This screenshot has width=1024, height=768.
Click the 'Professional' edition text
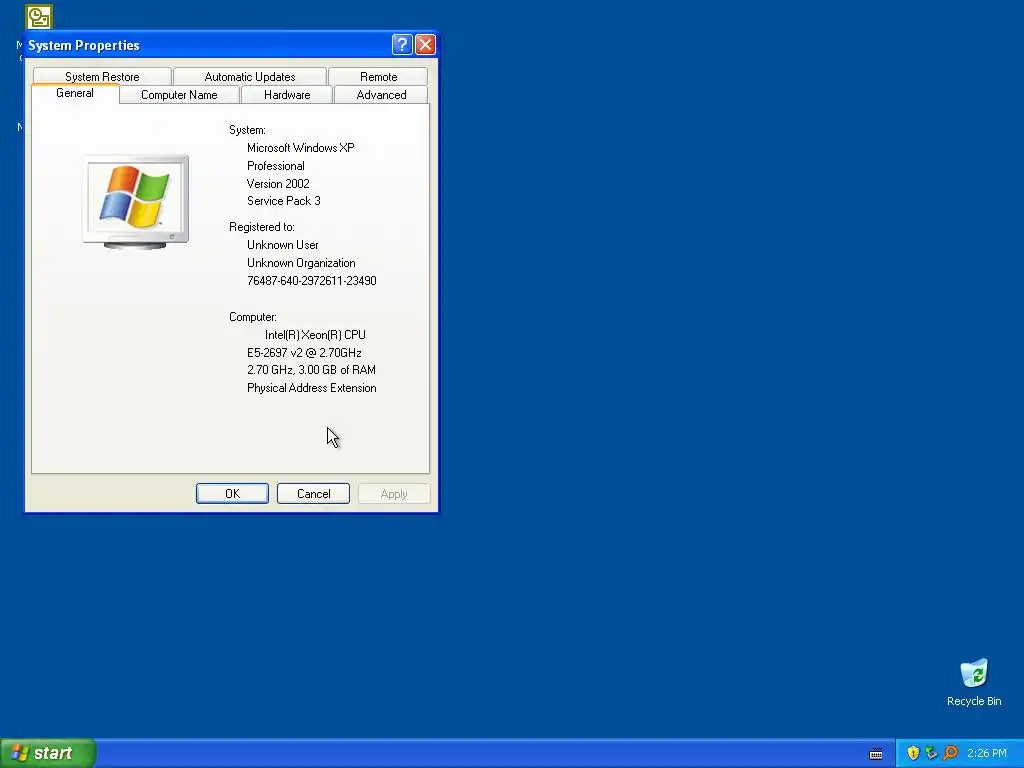[276, 166]
